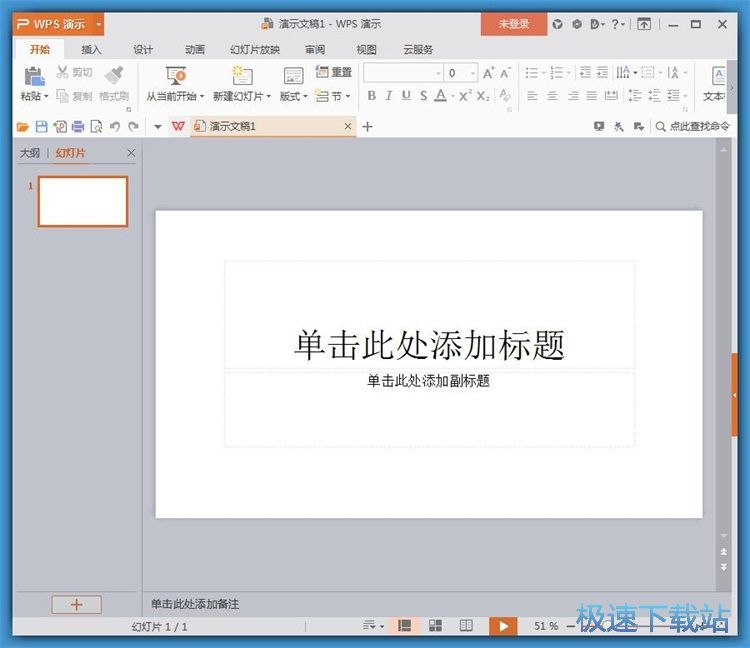Click the 未登录 login button
750x648 pixels.
[x=513, y=24]
